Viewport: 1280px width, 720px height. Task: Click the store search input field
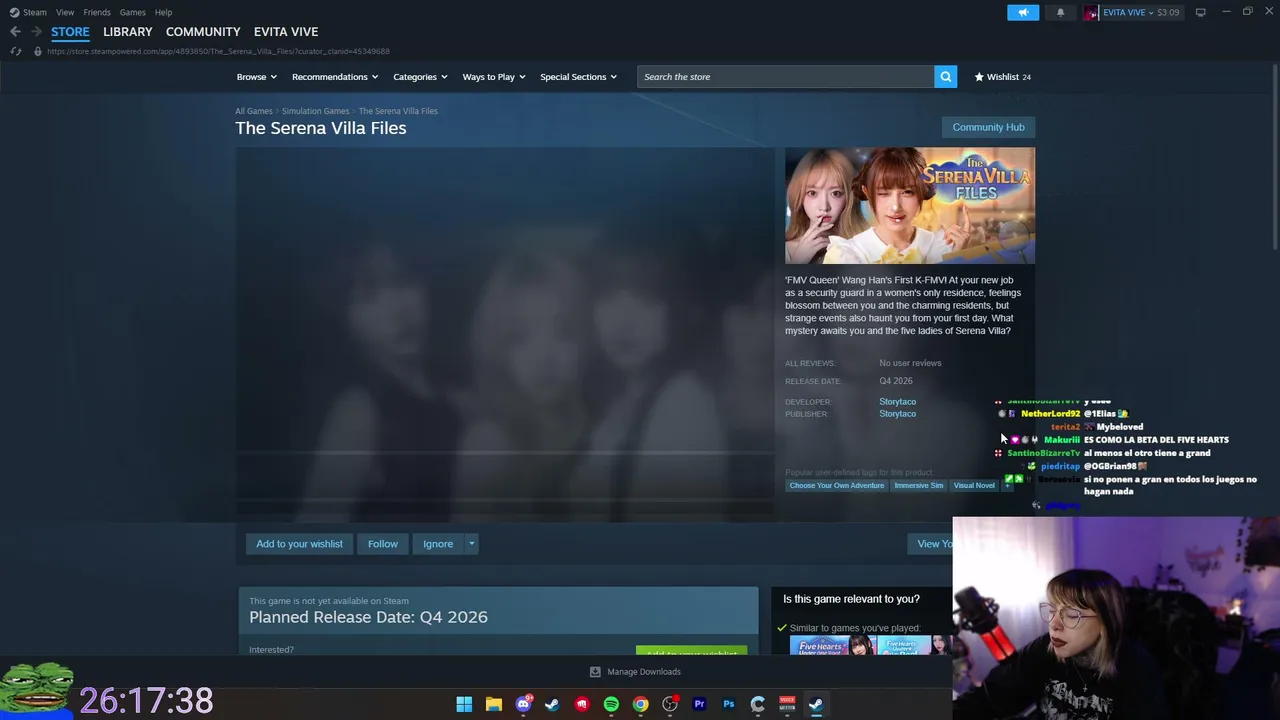click(786, 77)
